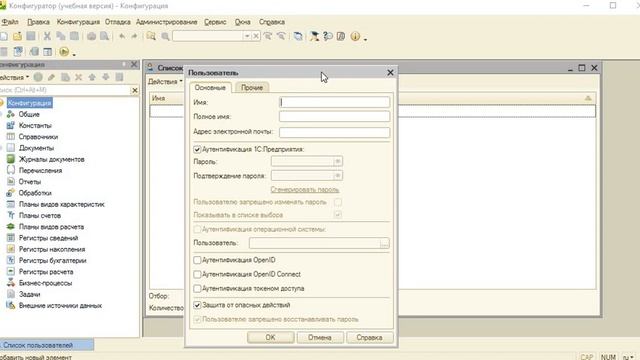Enable Аутентификация OpenID Connect checkbox
Screen dimensions: 640x360
(197, 274)
